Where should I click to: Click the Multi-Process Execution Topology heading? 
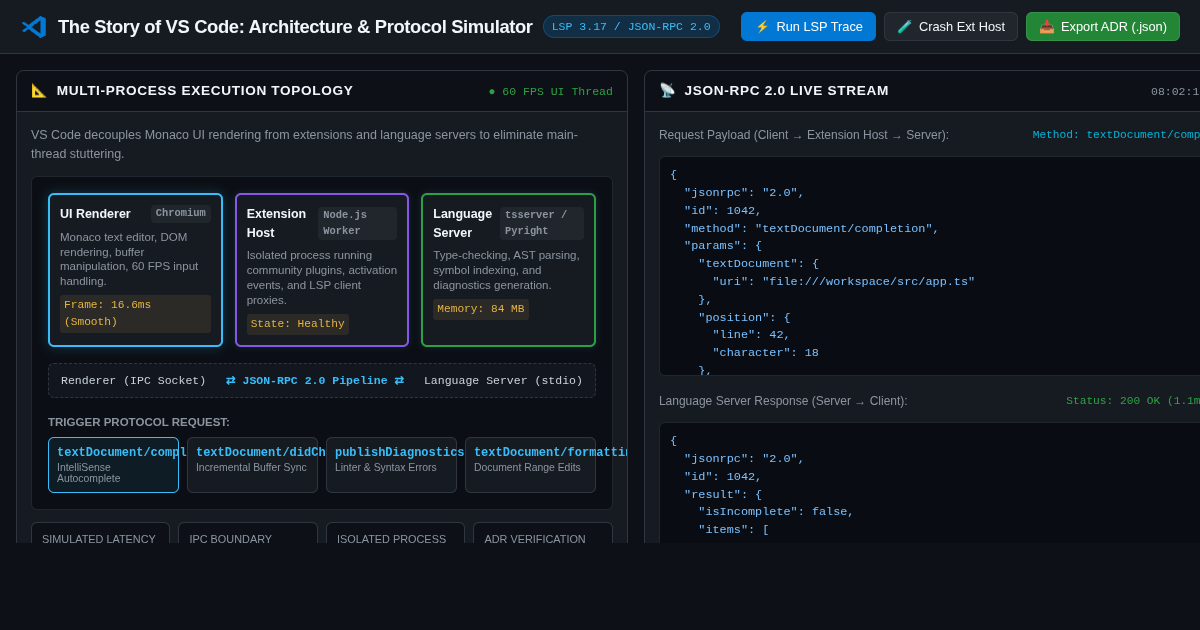[205, 91]
